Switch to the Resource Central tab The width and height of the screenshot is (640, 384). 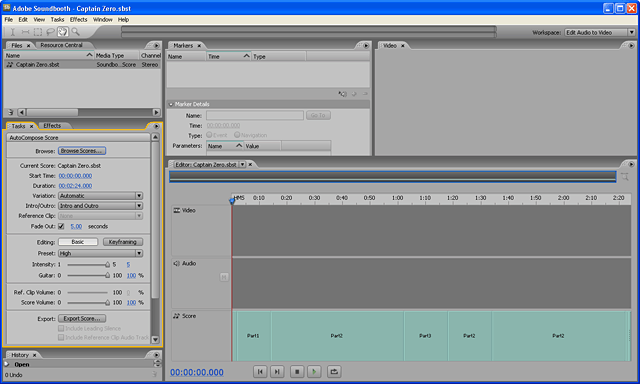tap(62, 45)
